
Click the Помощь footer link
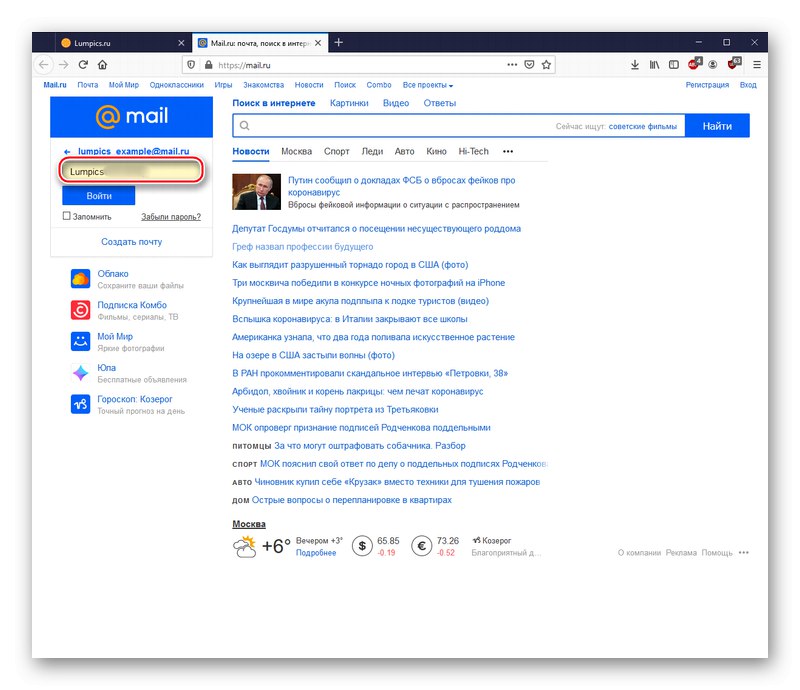[x=717, y=553]
